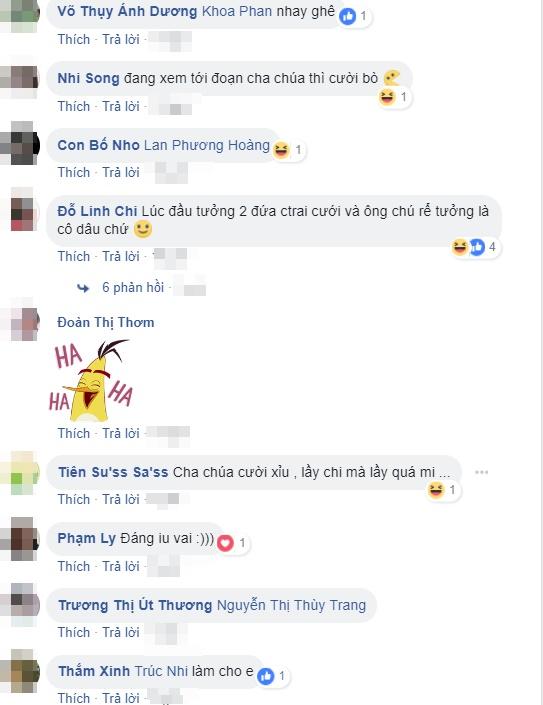Click Trả lời under Trương Thị Út Thương's comment
Image resolution: width=543 pixels, height=705 pixels.
121,632
